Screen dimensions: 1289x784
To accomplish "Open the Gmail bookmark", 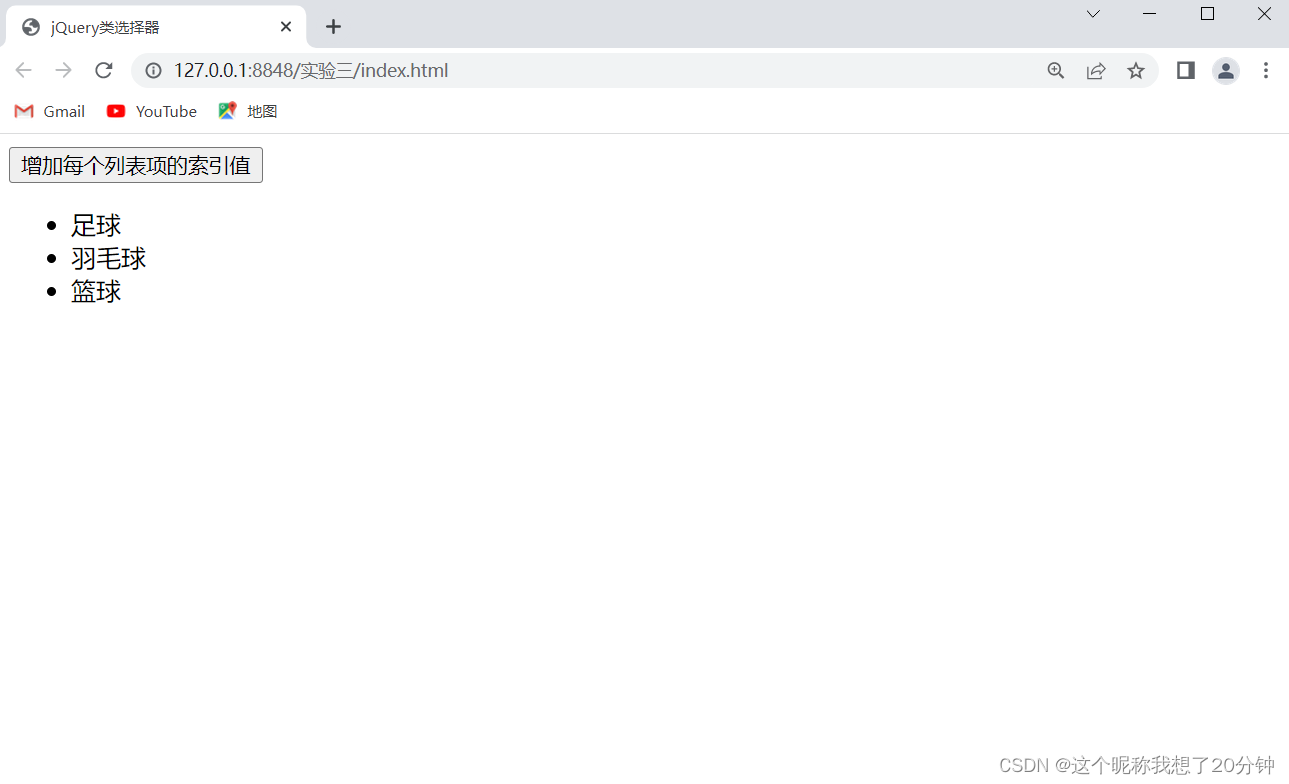I will point(50,112).
